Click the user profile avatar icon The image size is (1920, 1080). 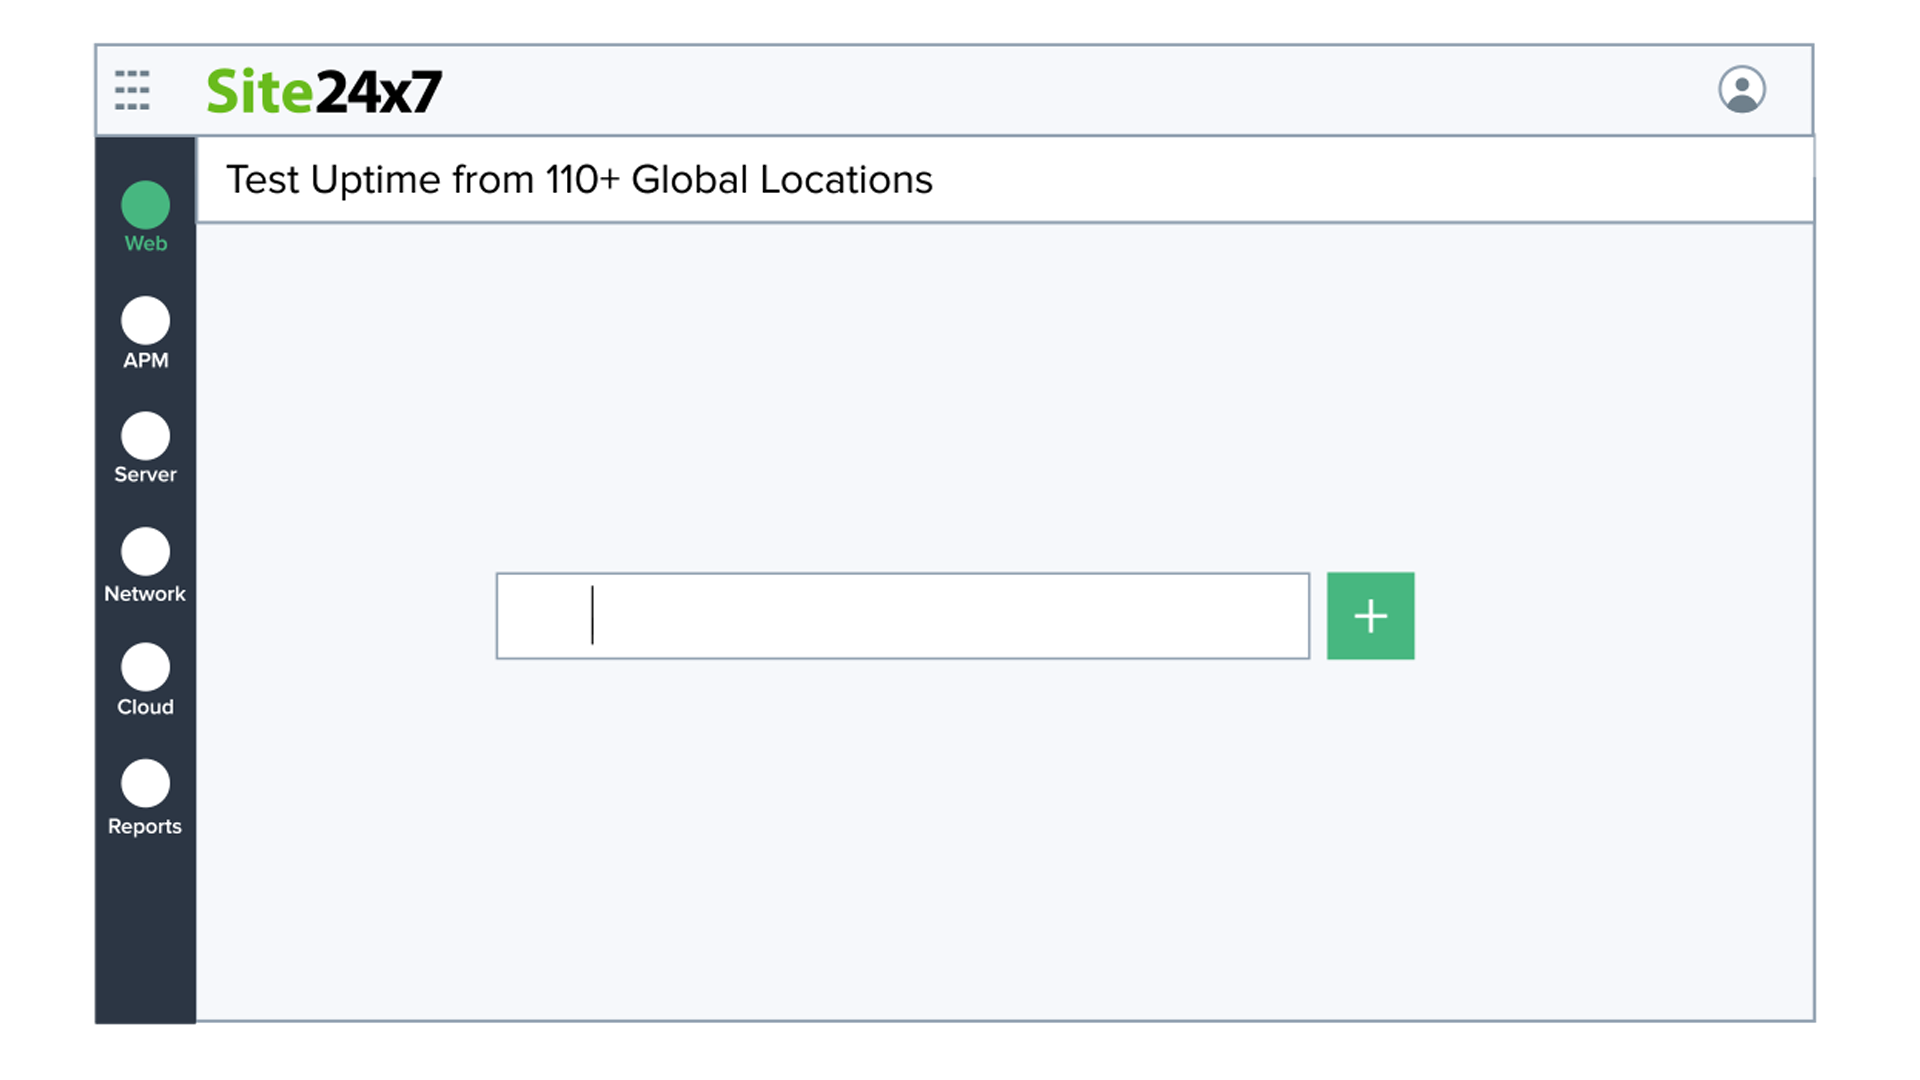1741,90
